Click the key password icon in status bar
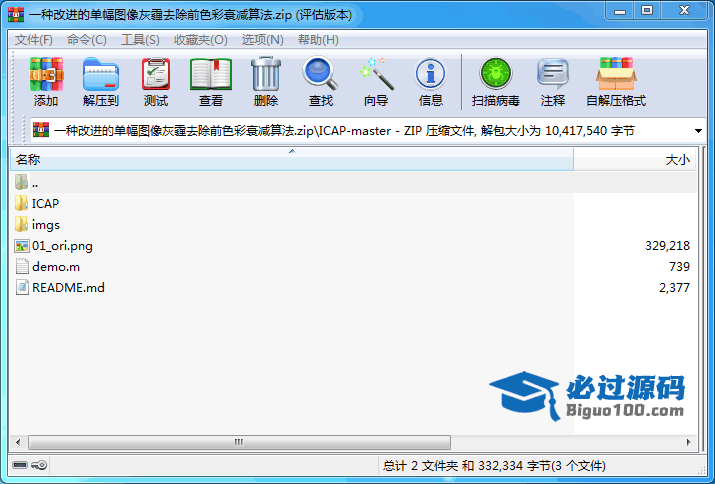 [x=39, y=465]
